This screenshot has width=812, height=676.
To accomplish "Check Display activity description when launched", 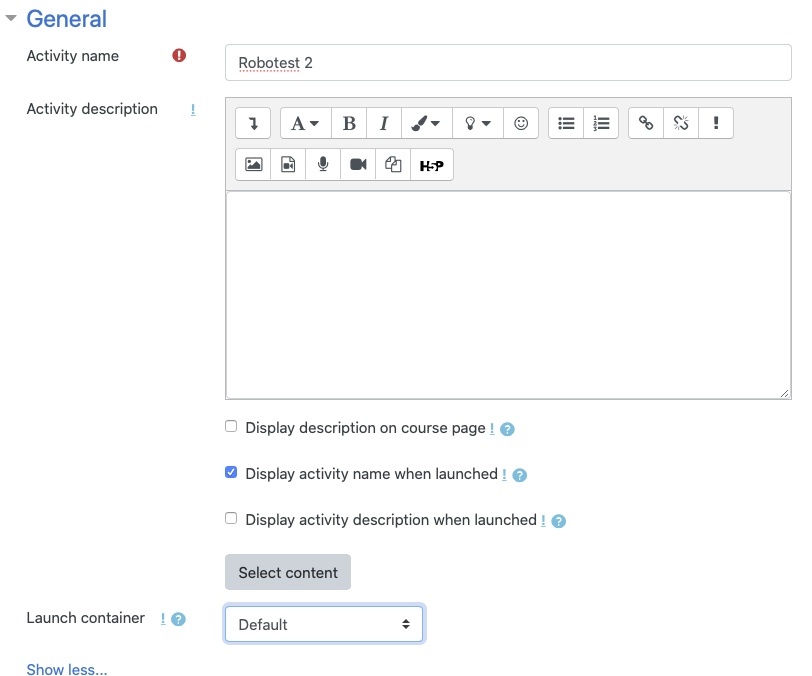I will click(231, 518).
